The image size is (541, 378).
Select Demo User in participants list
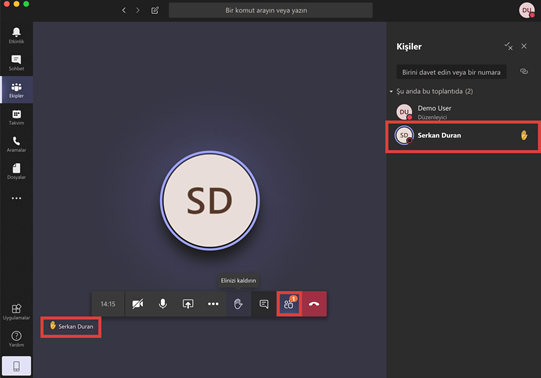click(x=463, y=112)
